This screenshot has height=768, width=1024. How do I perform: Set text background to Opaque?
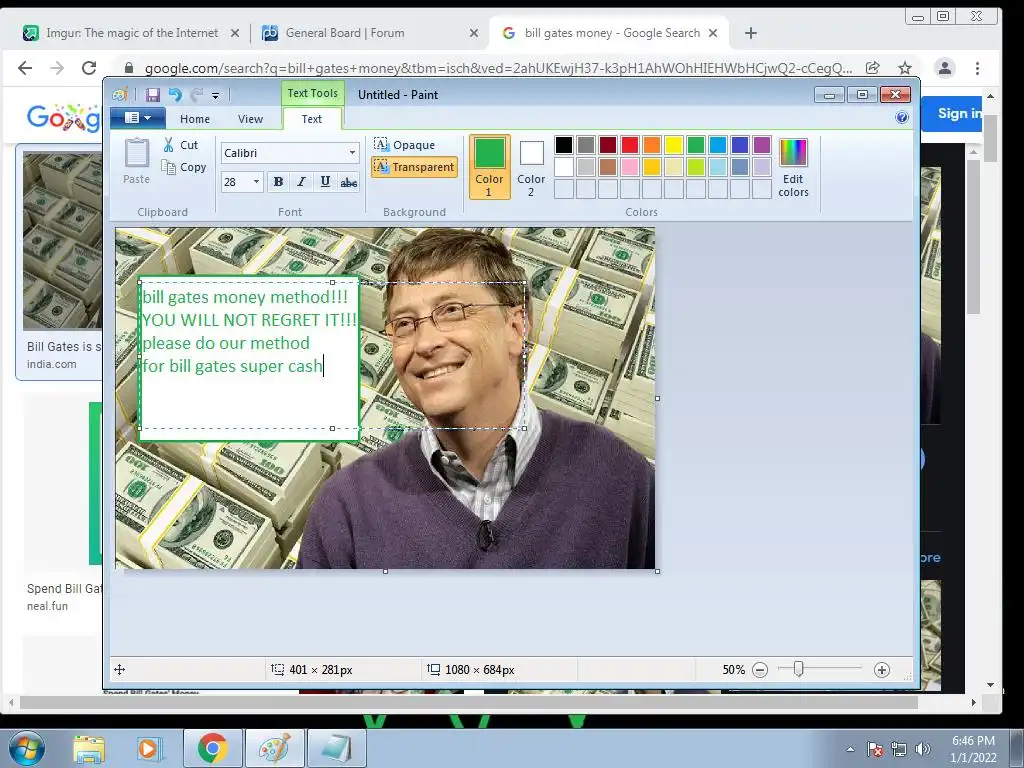(405, 144)
